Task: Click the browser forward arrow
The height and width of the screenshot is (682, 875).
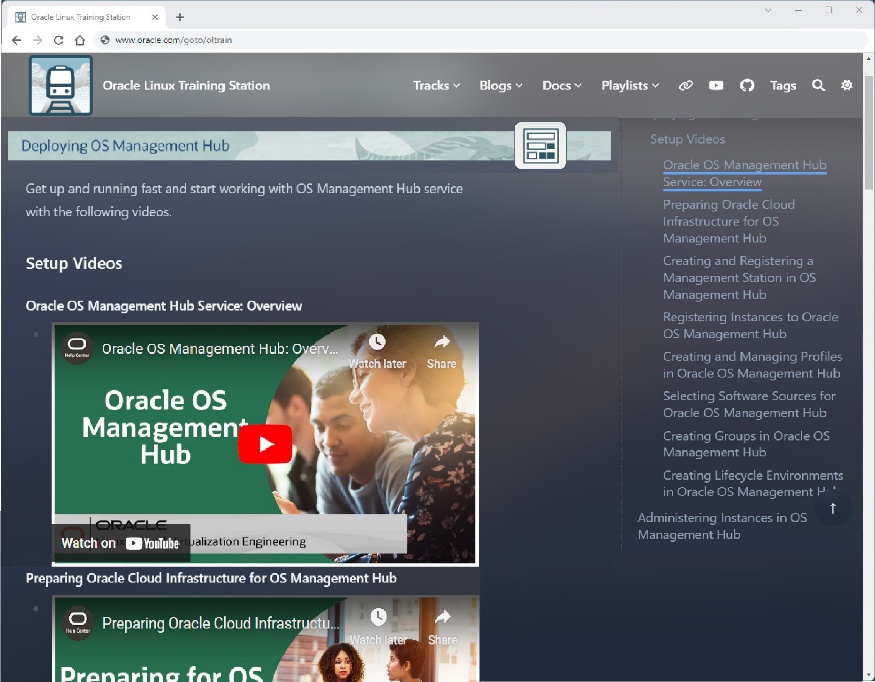Action: coord(37,40)
